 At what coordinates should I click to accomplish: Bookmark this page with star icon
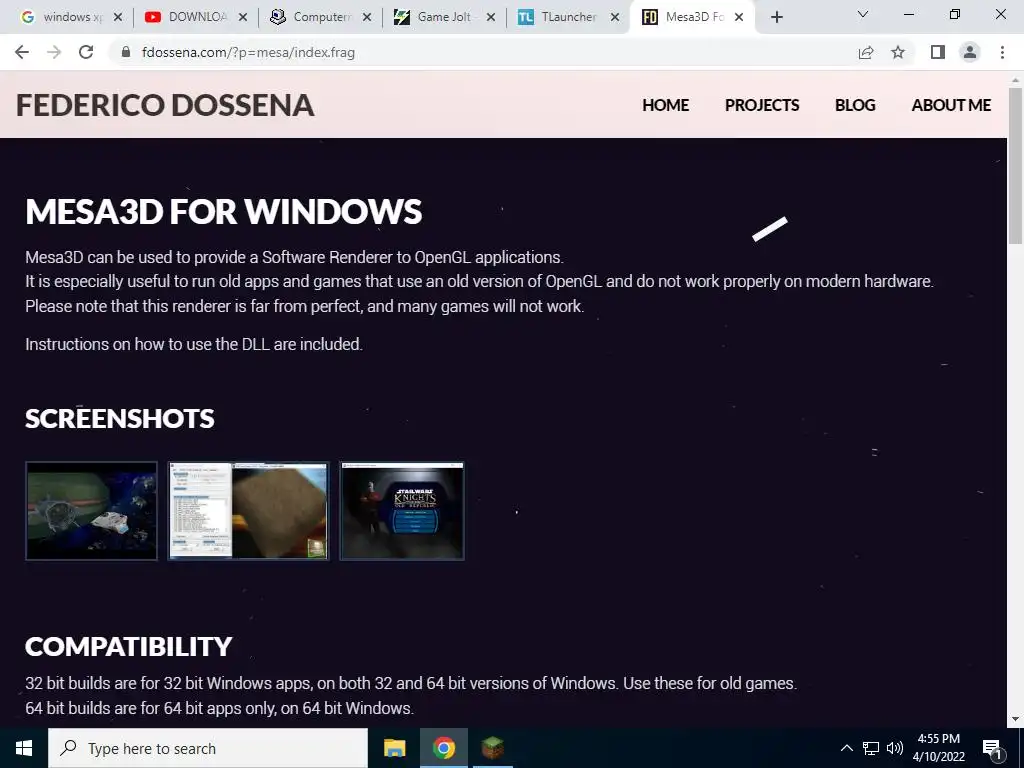pos(898,52)
